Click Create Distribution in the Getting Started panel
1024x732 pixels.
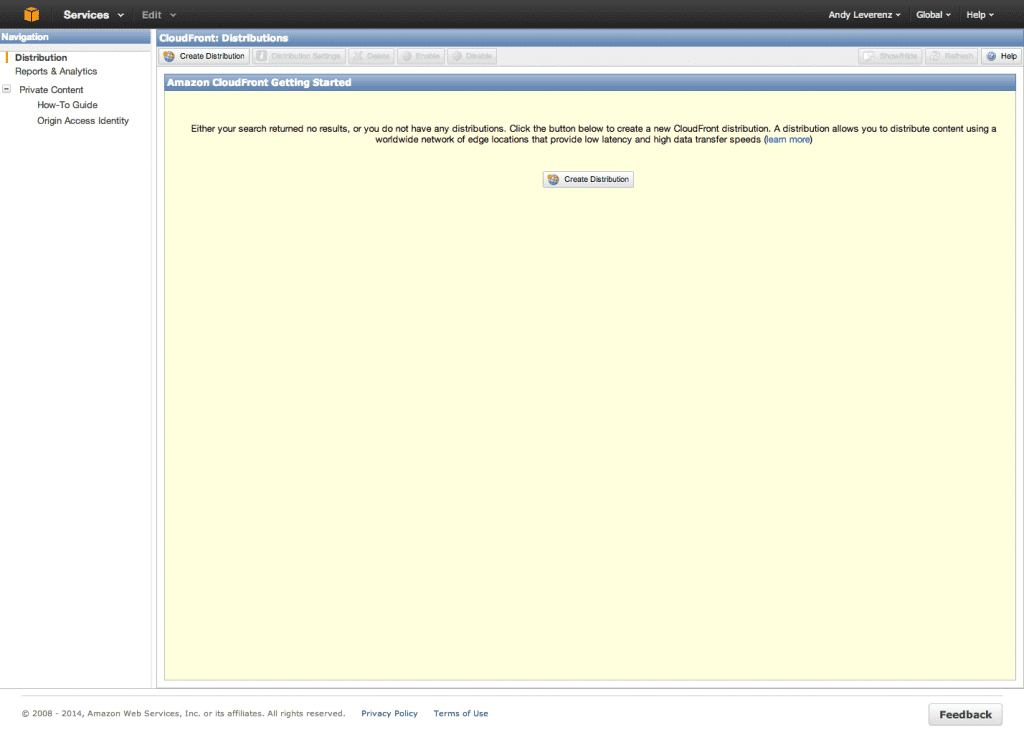click(x=588, y=179)
